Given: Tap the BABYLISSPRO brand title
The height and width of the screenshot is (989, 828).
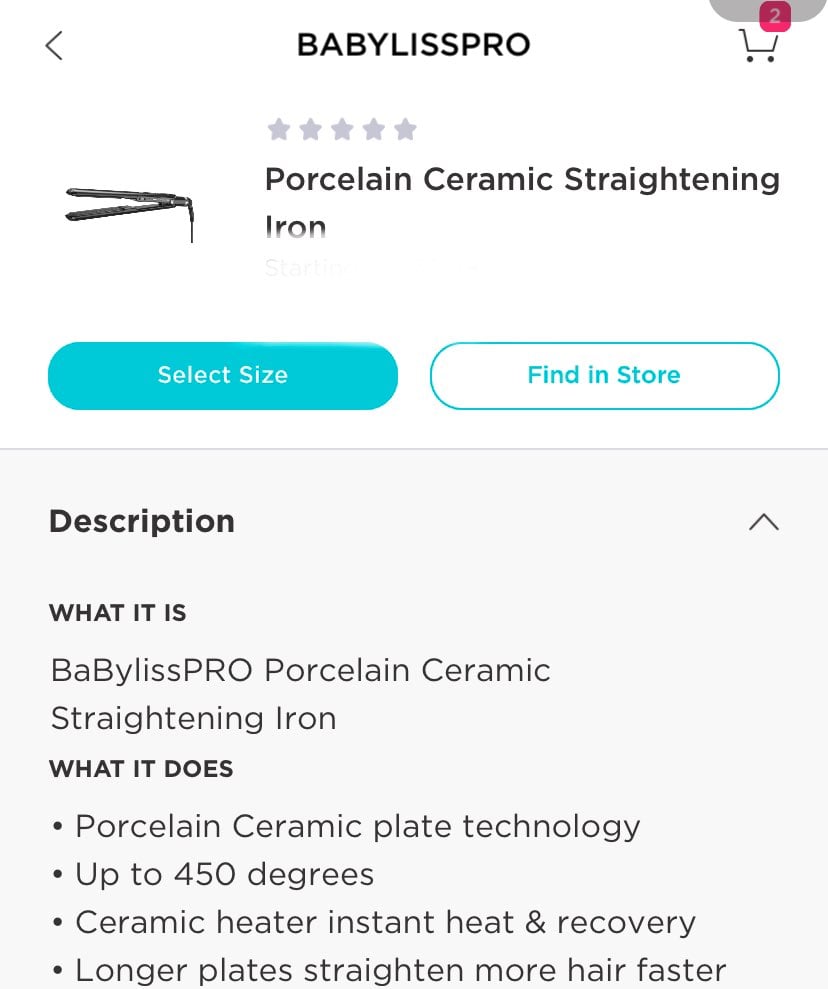Looking at the screenshot, I should tap(414, 45).
